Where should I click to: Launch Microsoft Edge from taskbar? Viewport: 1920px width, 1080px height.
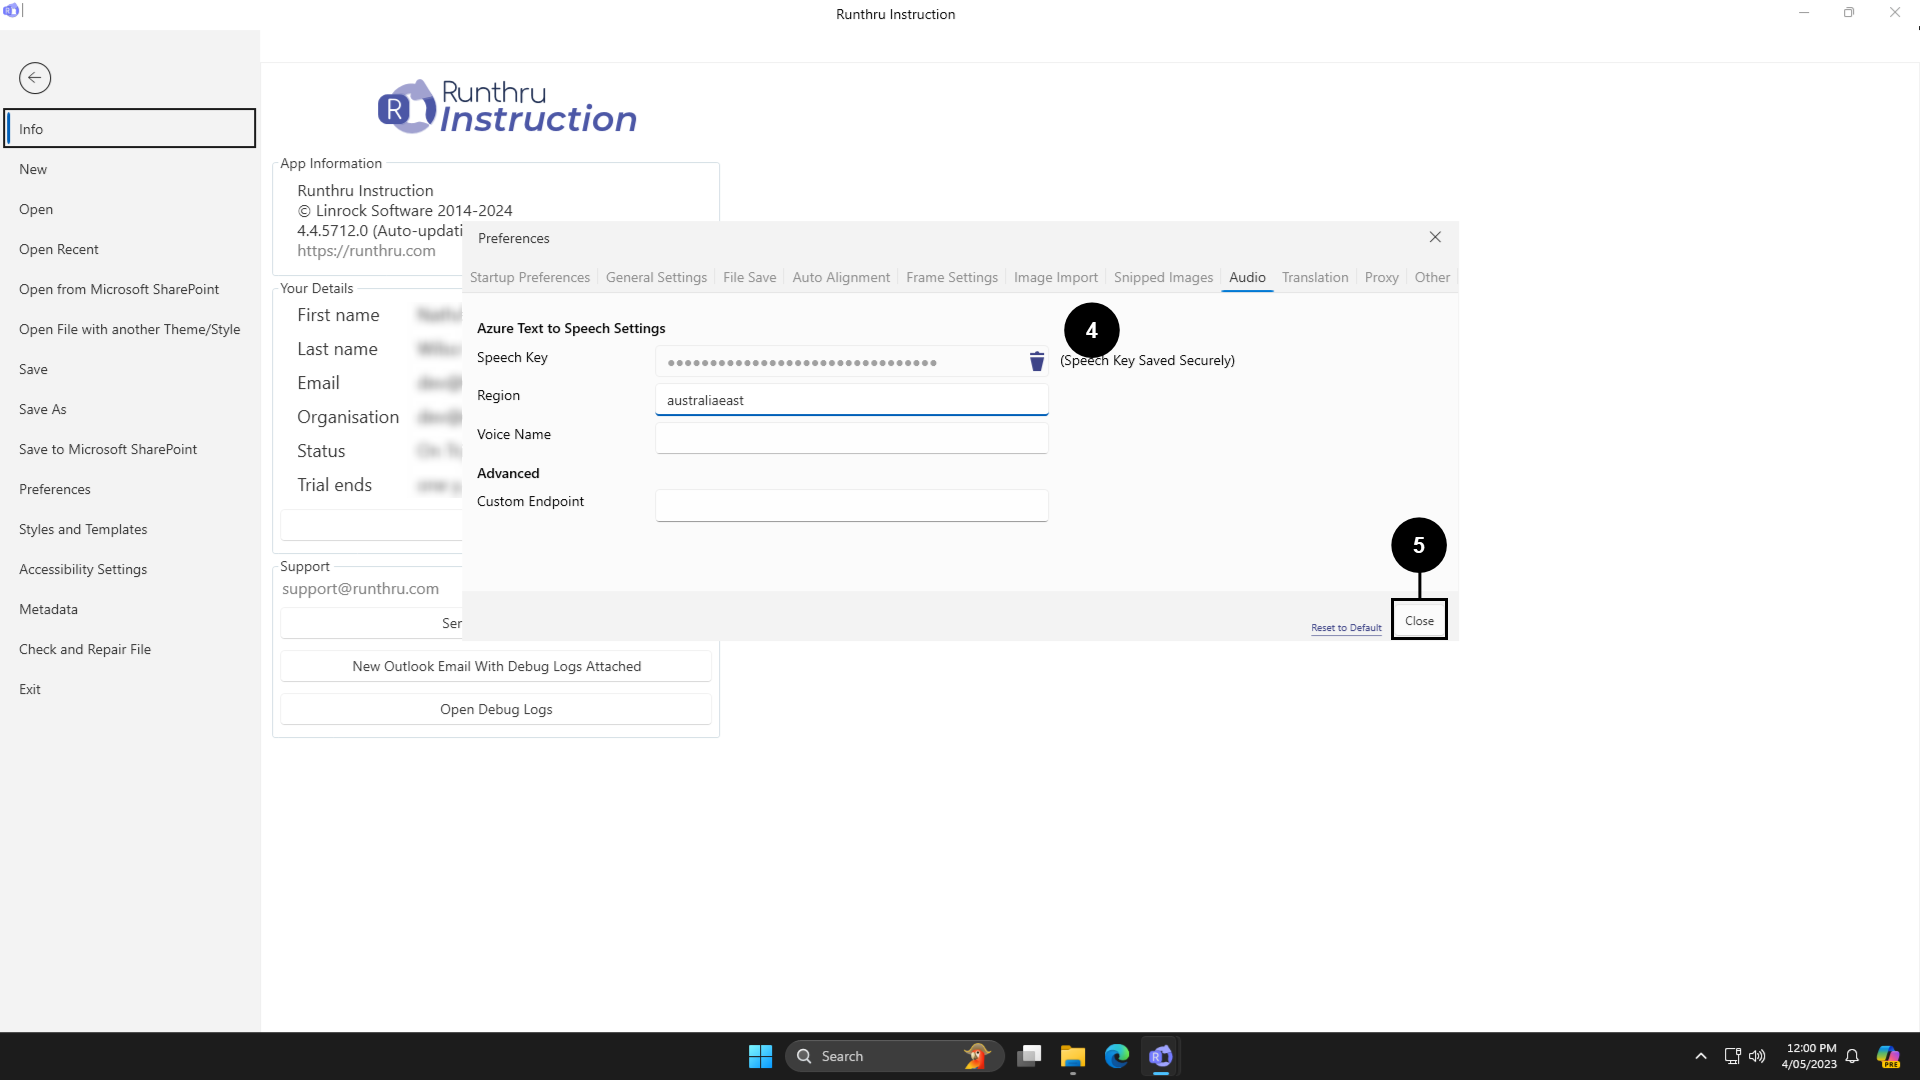1117,1056
